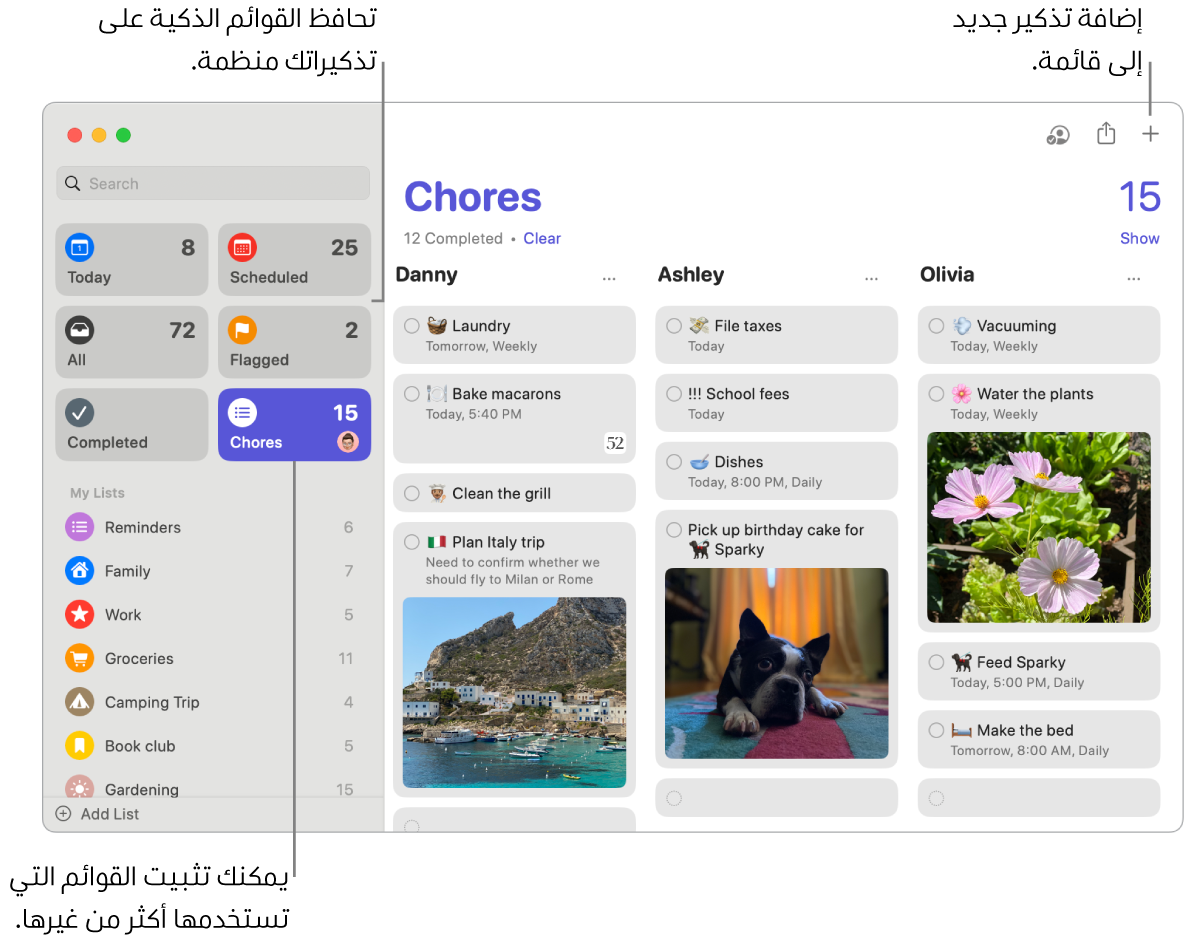Open the Today smart list
Screen dimensions: 1186x944
(131, 259)
